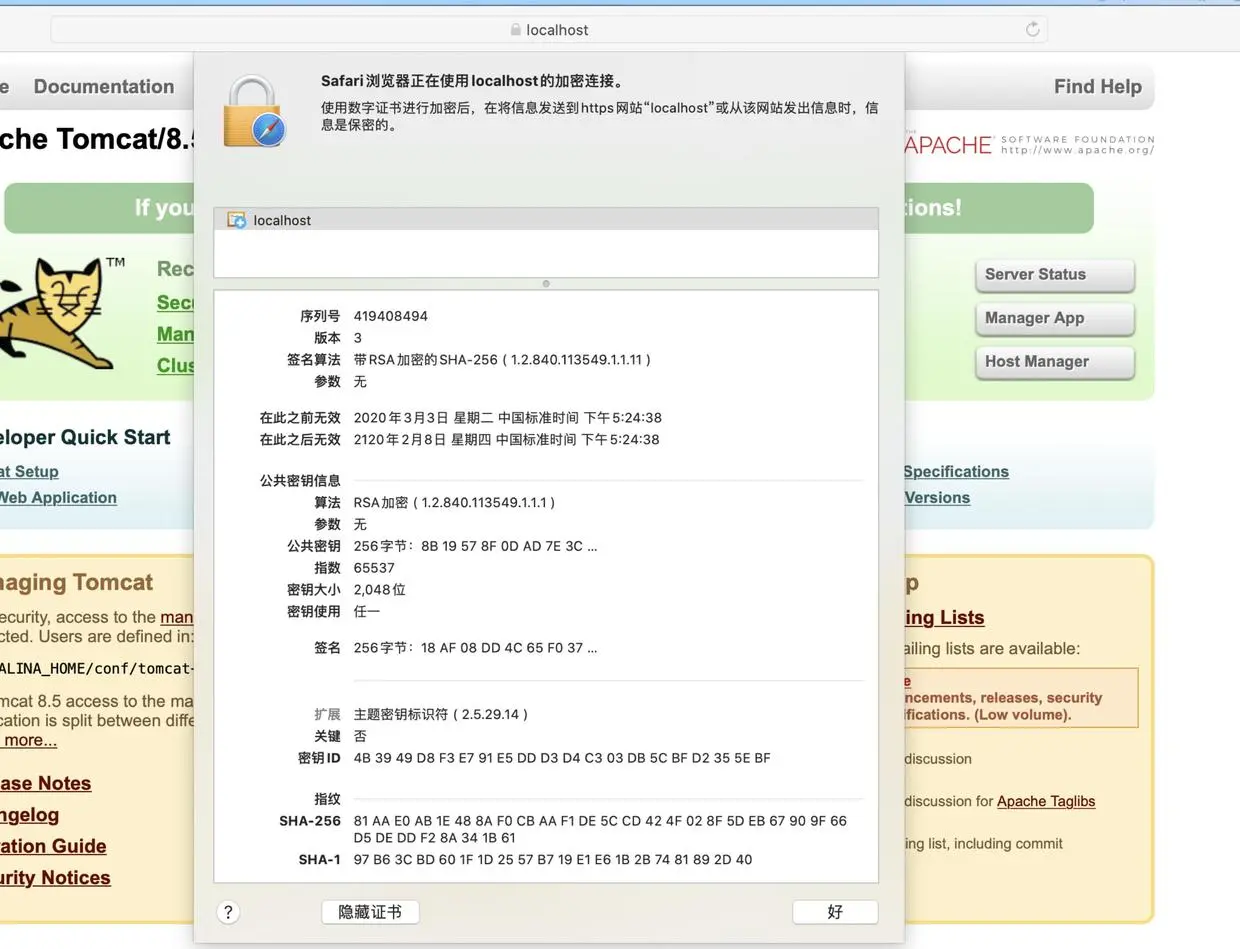Open the Security Notices link
This screenshot has width=1240, height=949.
55,878
